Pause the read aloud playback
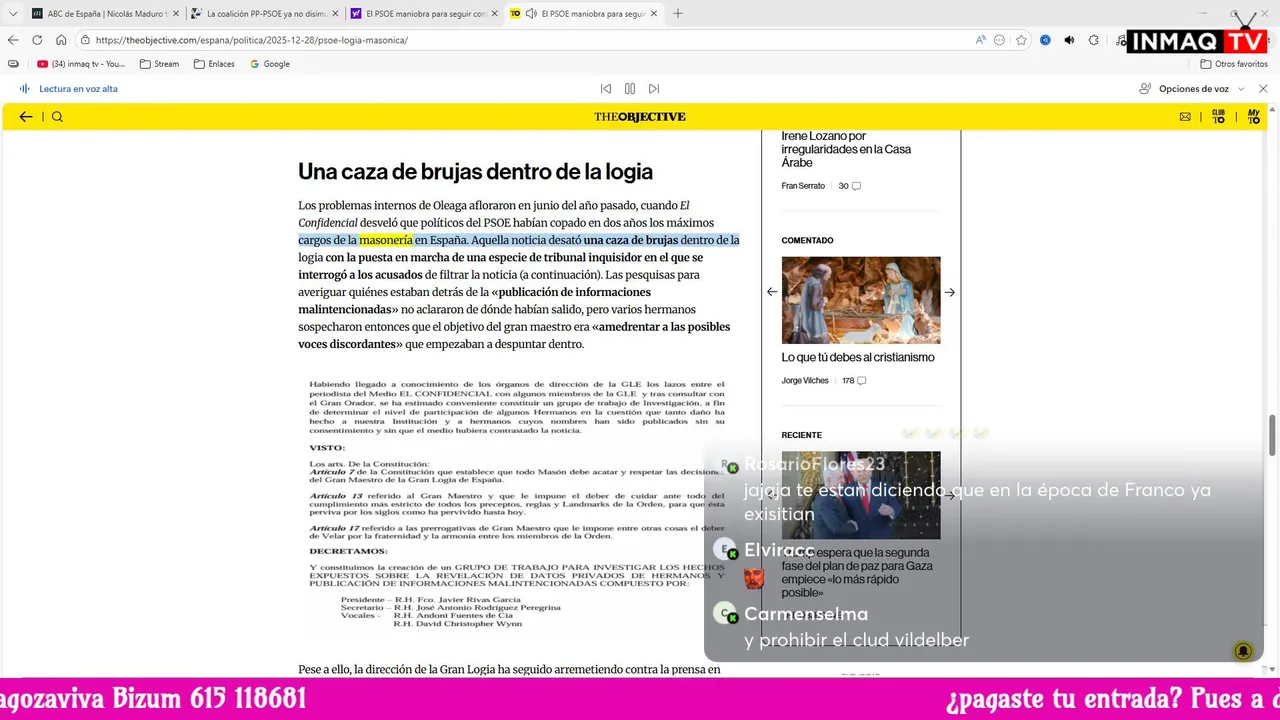1280x720 pixels. tap(630, 89)
